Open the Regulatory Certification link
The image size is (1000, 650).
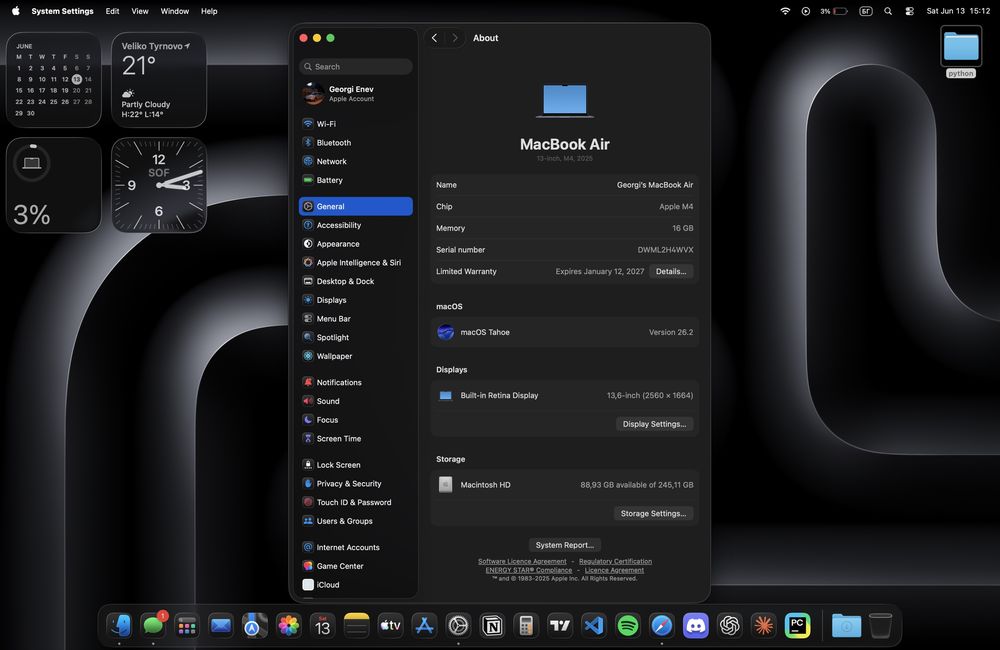615,561
